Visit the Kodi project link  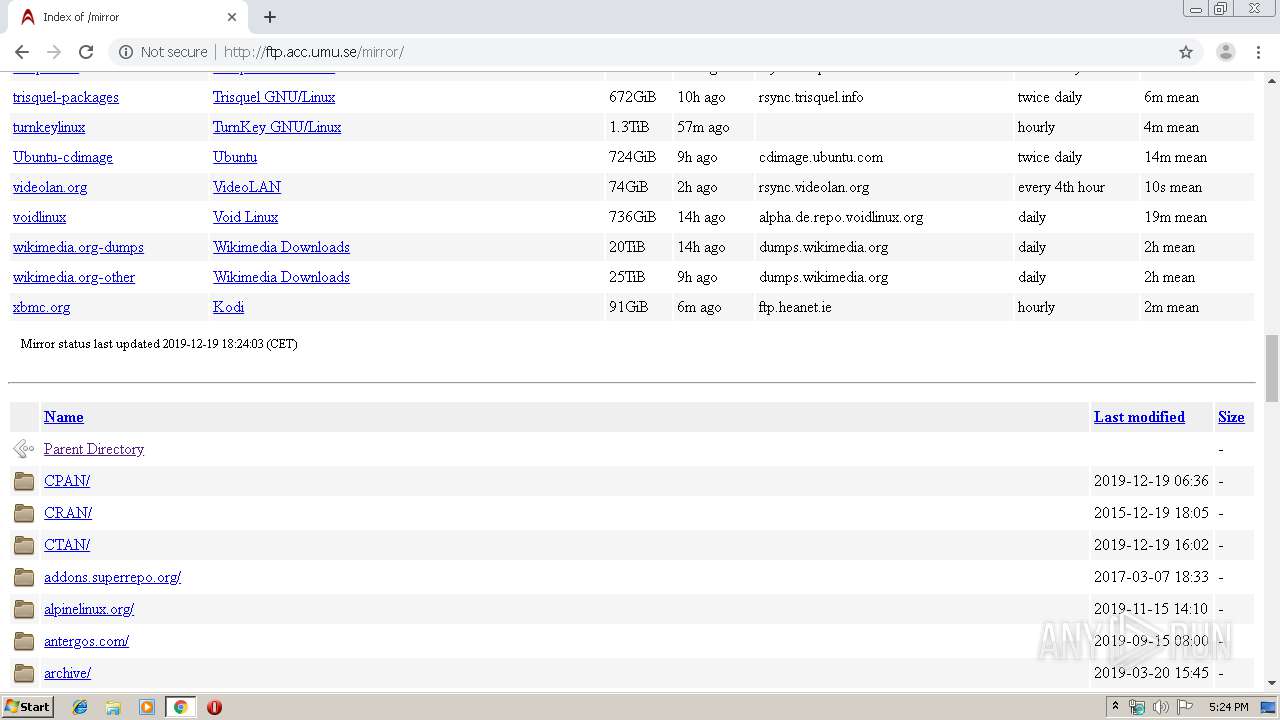point(228,307)
